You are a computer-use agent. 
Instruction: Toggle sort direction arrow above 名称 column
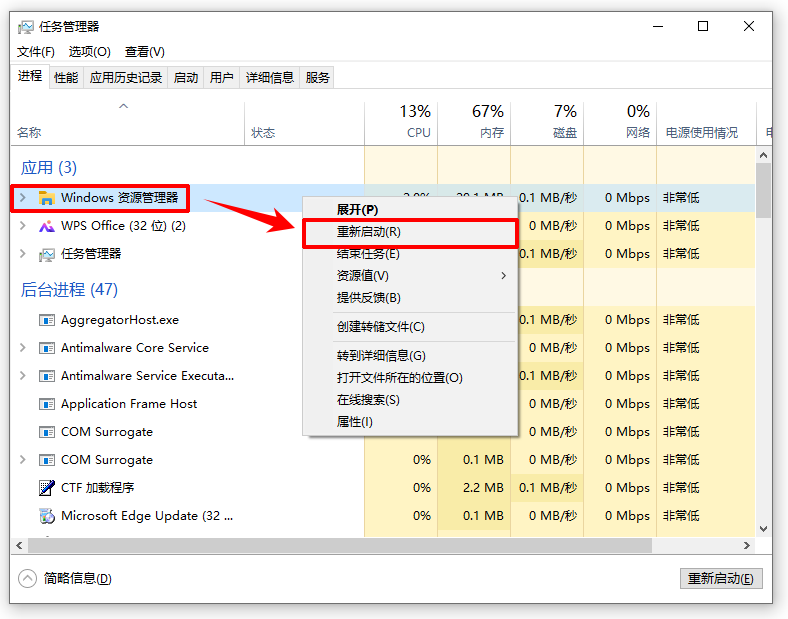[124, 106]
